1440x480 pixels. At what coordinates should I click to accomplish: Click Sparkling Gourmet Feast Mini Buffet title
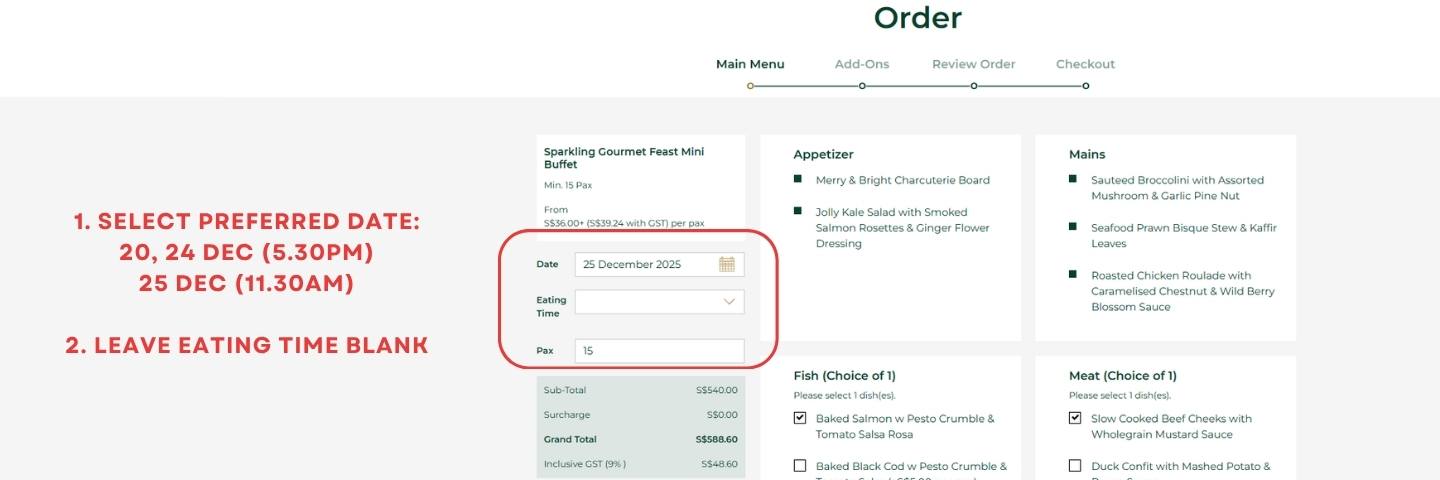coord(624,158)
